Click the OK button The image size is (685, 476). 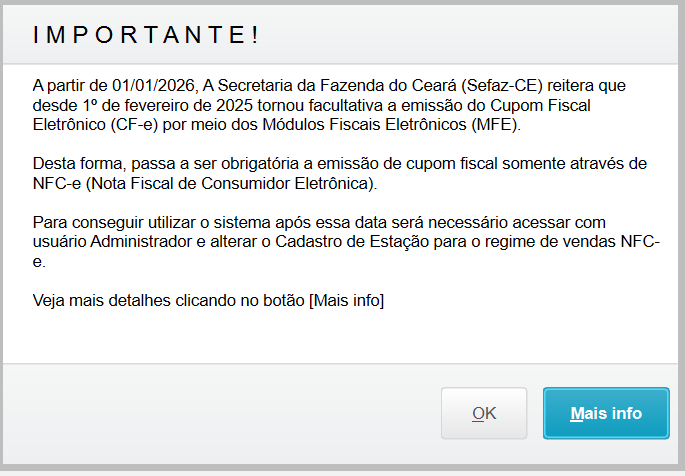[484, 413]
